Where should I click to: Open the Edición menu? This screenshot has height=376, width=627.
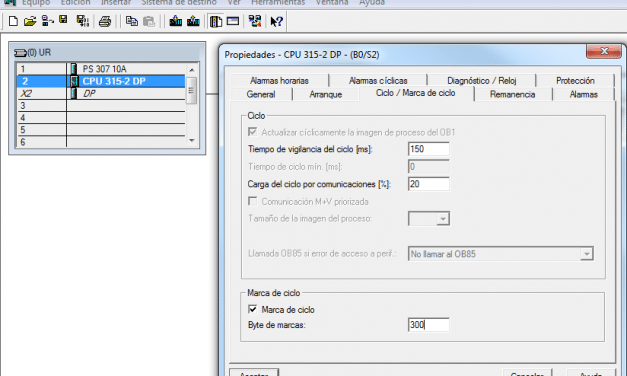[76, 2]
